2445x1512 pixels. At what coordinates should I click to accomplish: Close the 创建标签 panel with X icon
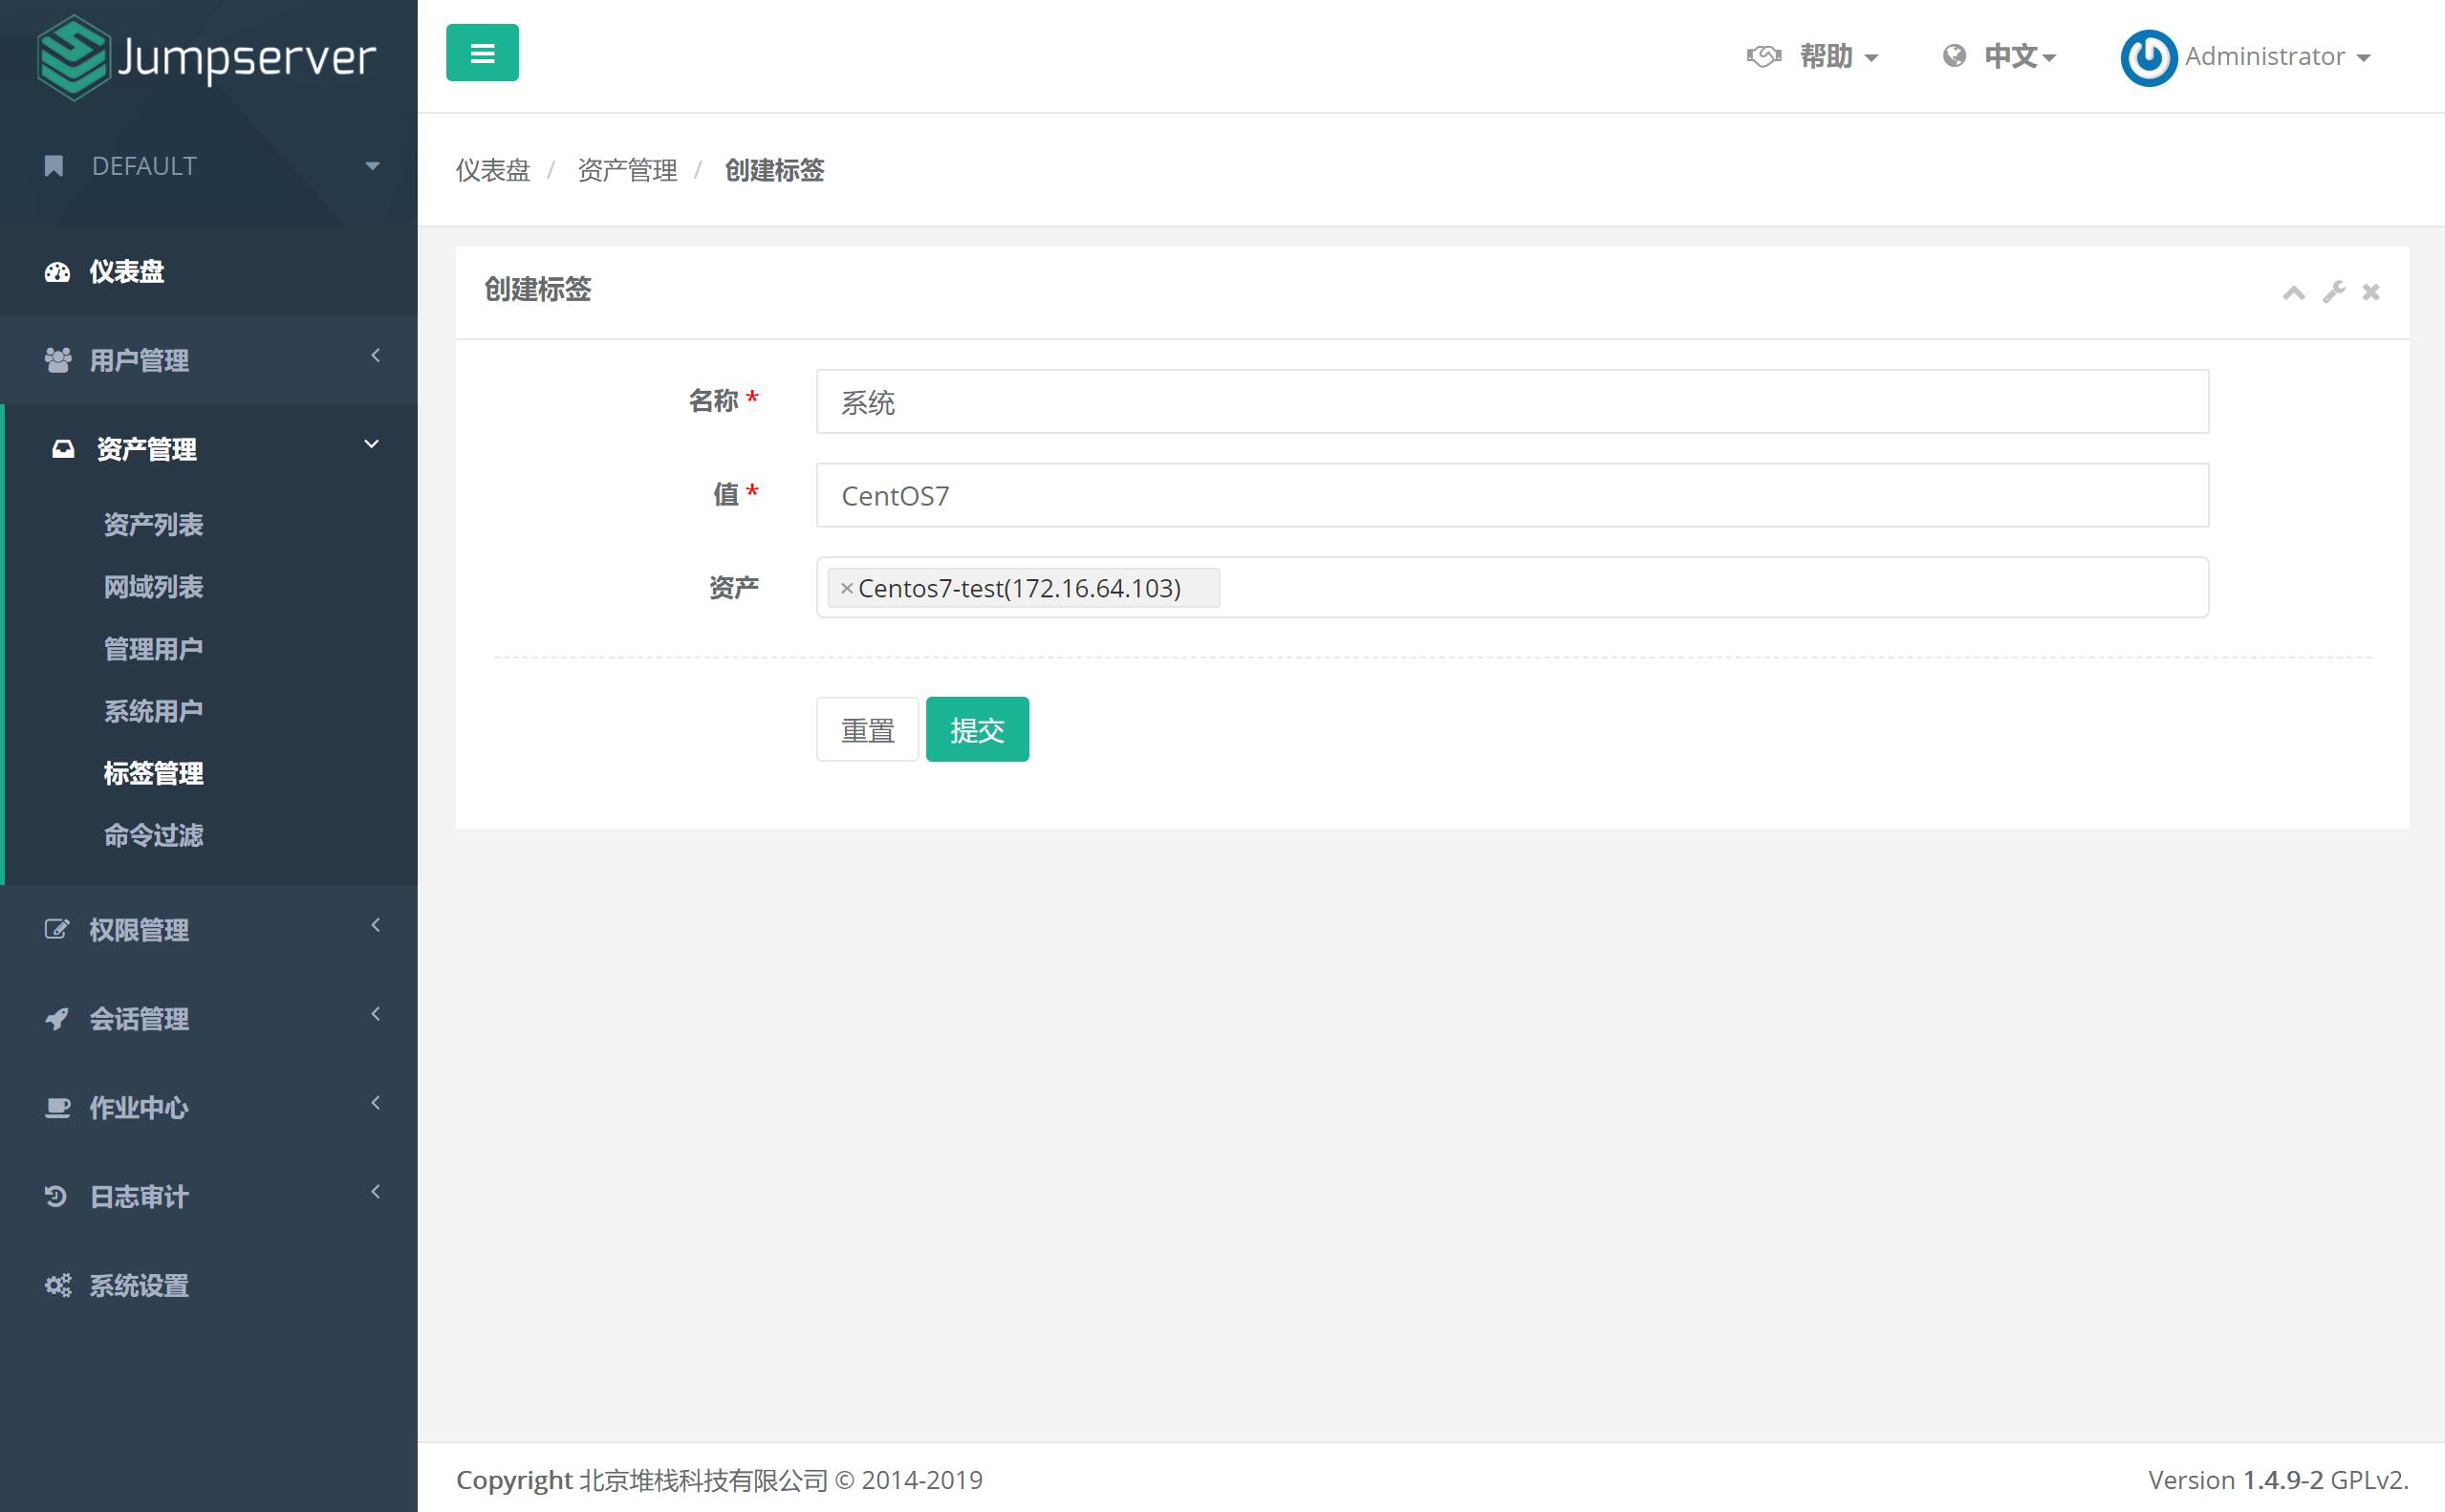(2371, 292)
